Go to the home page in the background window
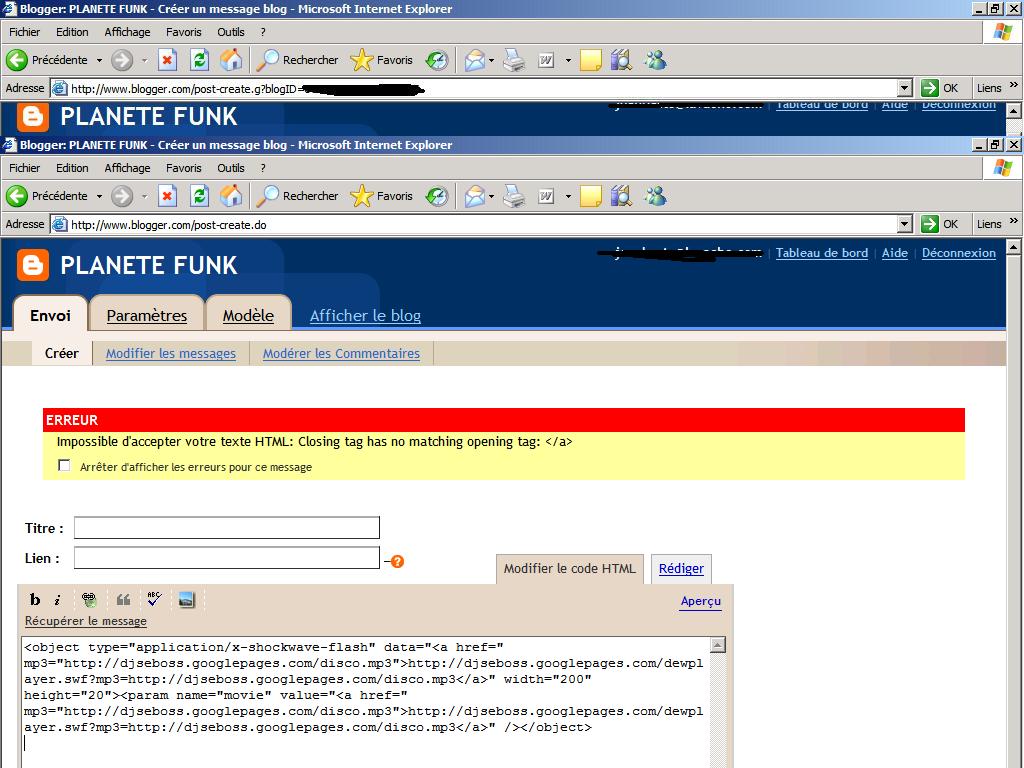This screenshot has height=768, width=1024. click(x=231, y=60)
